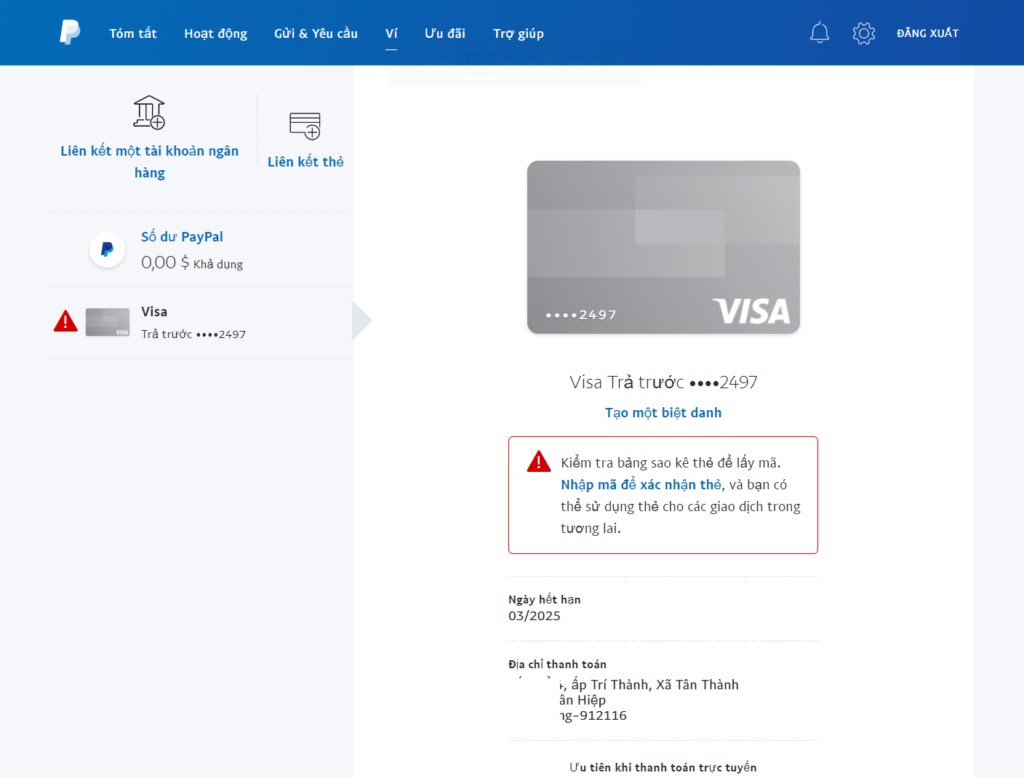Open the Ưu đãi tab

click(x=444, y=34)
